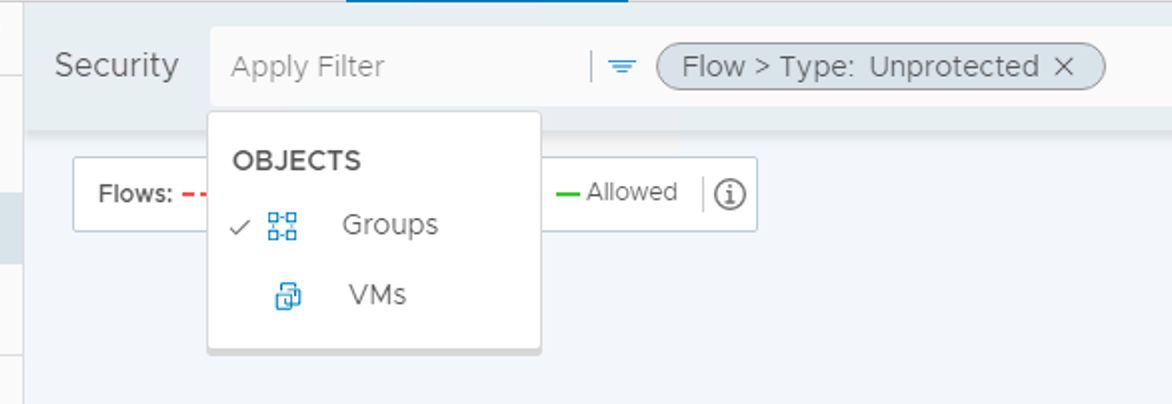Click the Flow > Type: Unprotected chip

[x=860, y=67]
